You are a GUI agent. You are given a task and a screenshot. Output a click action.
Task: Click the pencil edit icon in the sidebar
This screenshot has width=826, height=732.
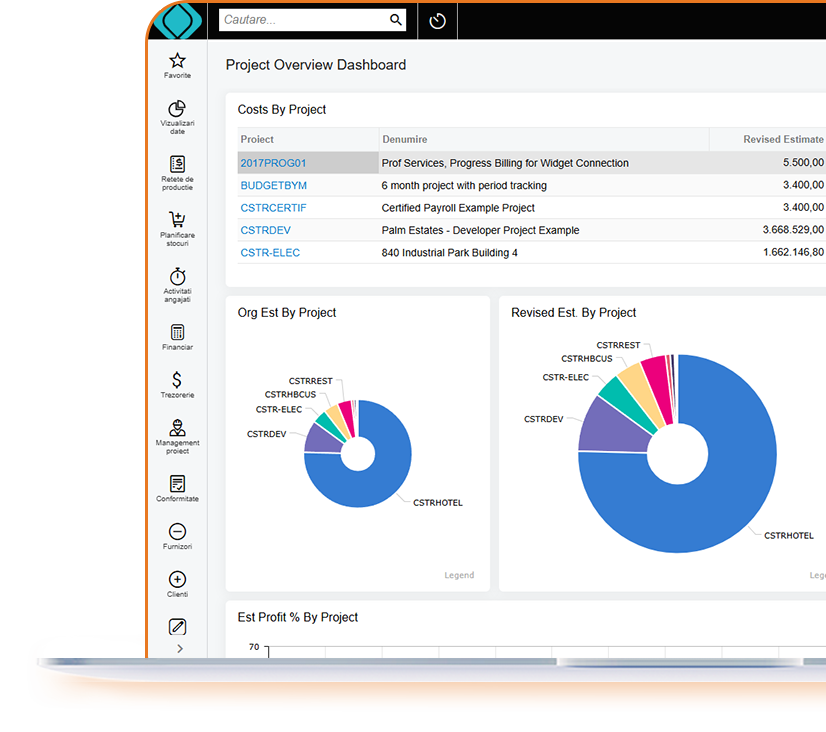(x=177, y=624)
